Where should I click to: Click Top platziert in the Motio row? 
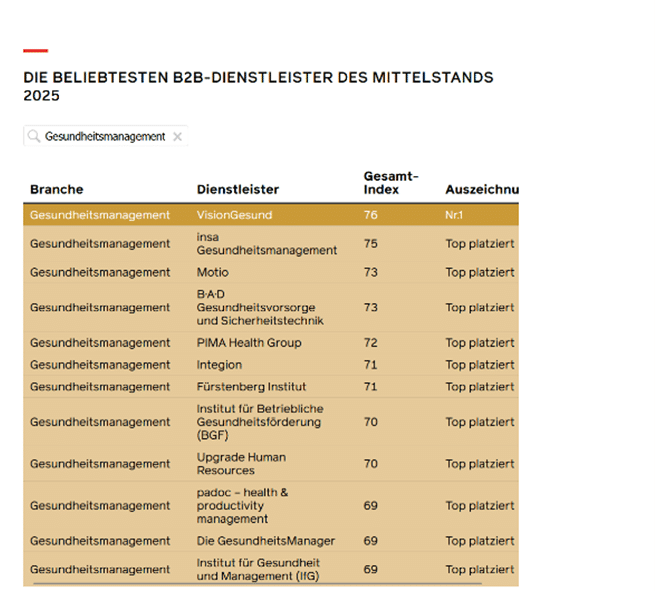click(x=480, y=272)
